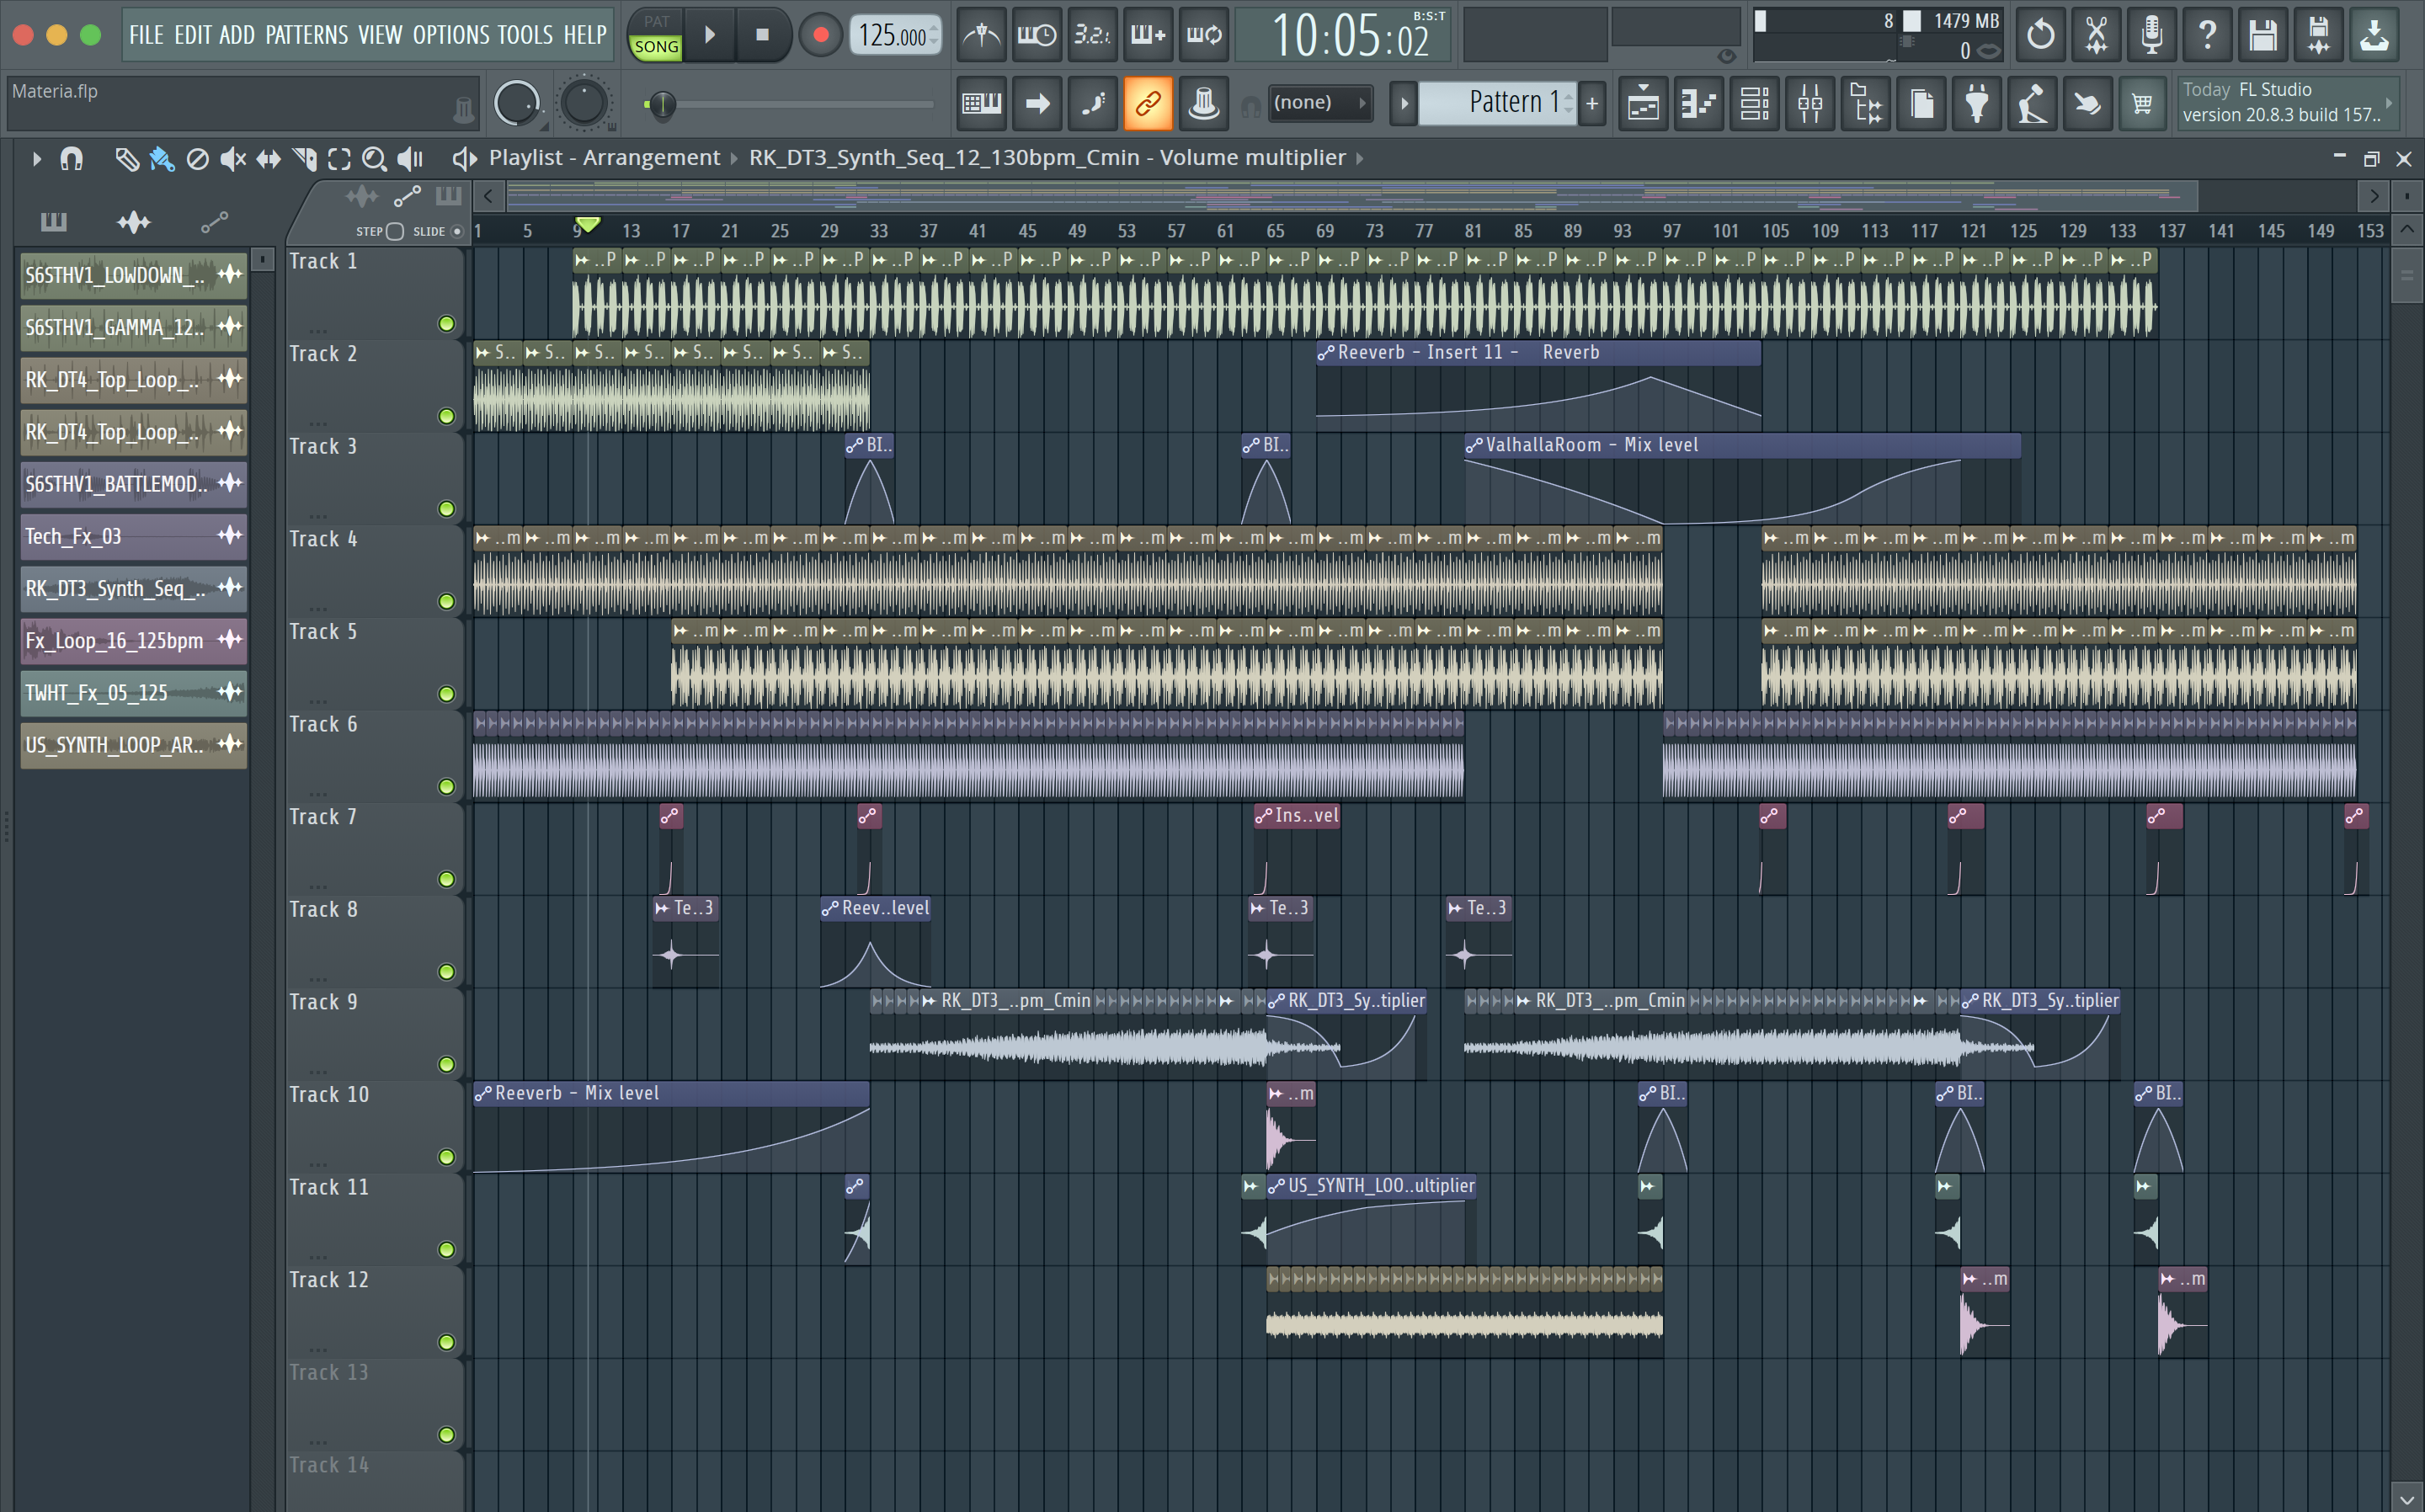Viewport: 2425px width, 1512px height.
Task: Select the Mute tool in playlist
Action: pos(233,159)
